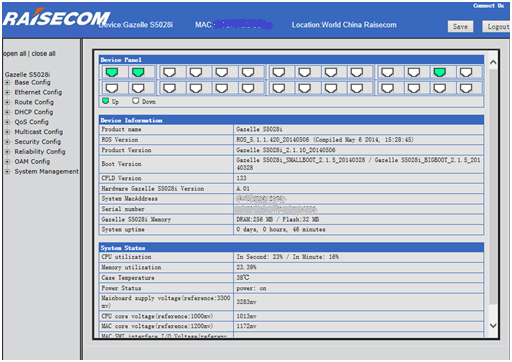Click the Memory utilization value '23.39%'
Viewport: 512px width, 362px height.
(246, 267)
